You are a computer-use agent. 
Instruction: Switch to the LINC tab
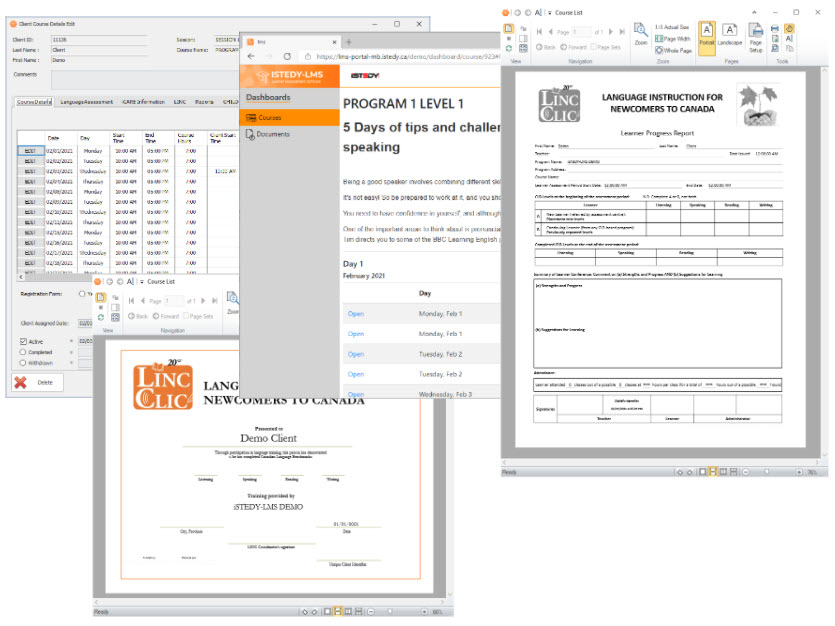(180, 102)
